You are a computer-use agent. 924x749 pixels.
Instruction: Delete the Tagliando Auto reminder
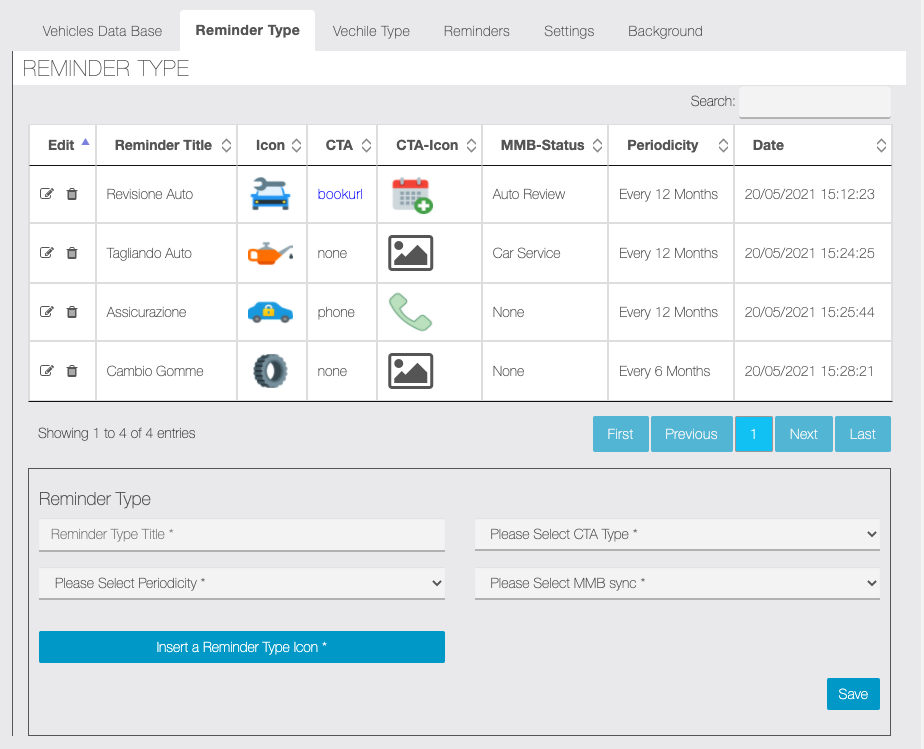point(72,253)
